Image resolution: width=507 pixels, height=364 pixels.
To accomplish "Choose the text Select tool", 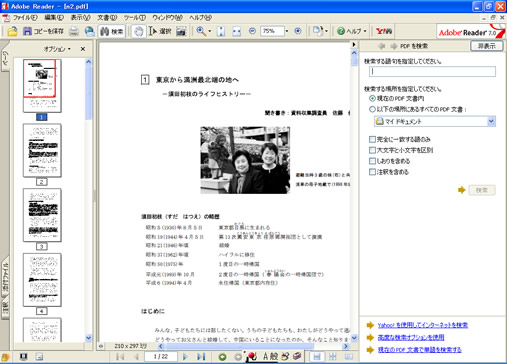I will pos(160,31).
